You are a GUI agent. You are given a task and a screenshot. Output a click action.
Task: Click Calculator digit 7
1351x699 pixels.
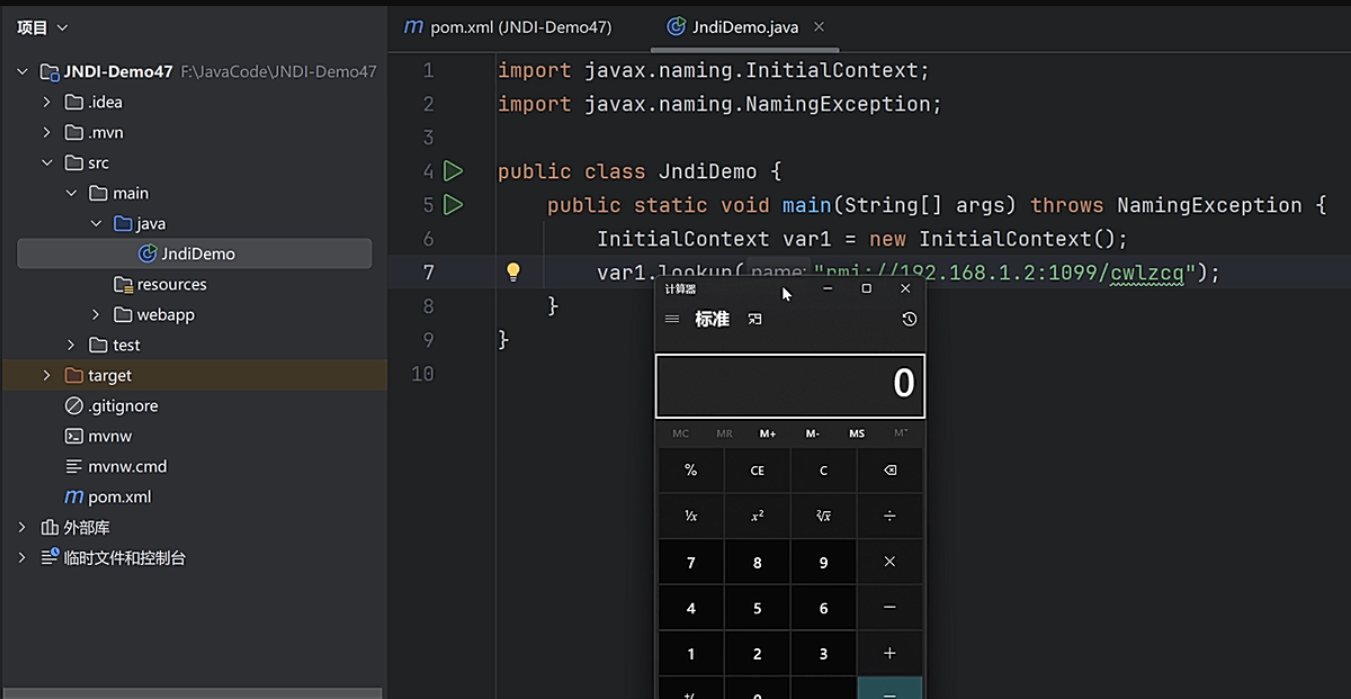691,562
